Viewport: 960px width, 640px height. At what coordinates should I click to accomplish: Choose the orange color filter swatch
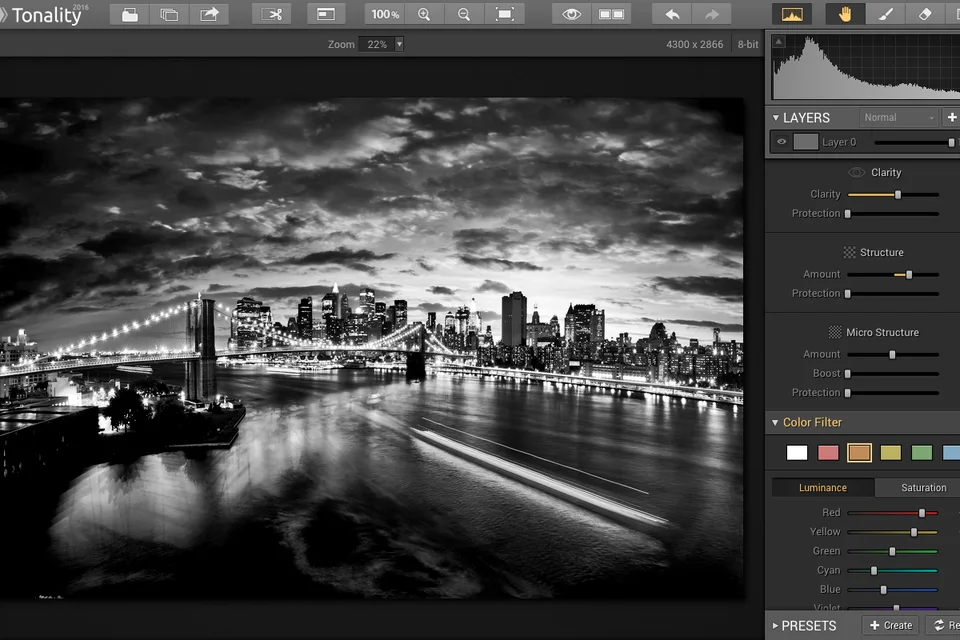click(860, 453)
